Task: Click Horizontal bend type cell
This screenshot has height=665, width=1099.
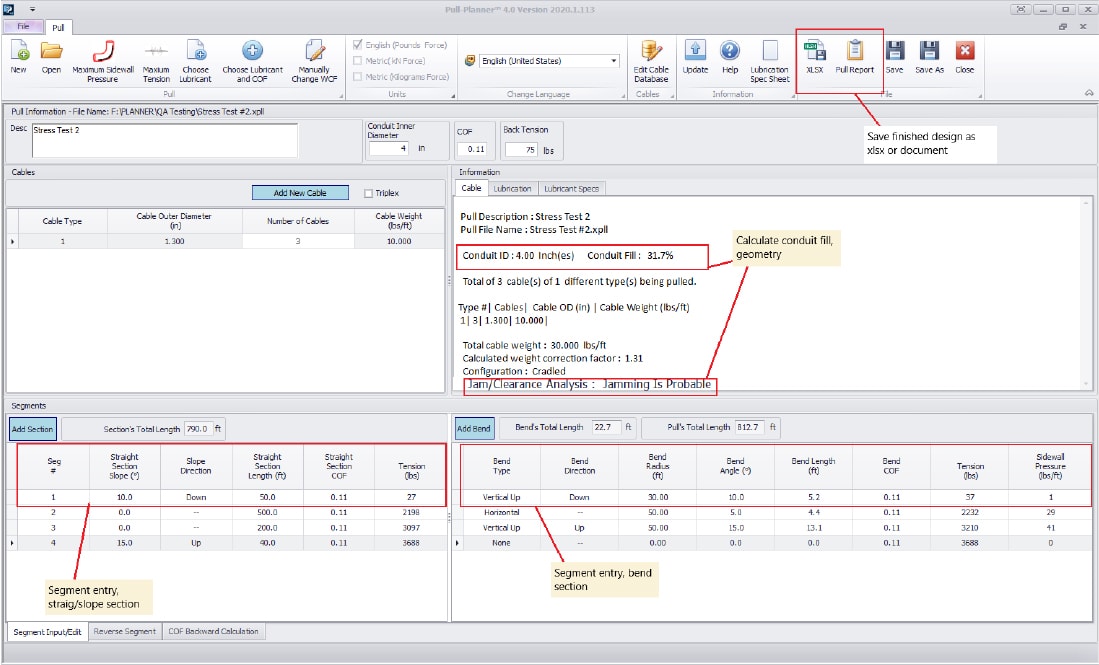Action: coord(501,512)
